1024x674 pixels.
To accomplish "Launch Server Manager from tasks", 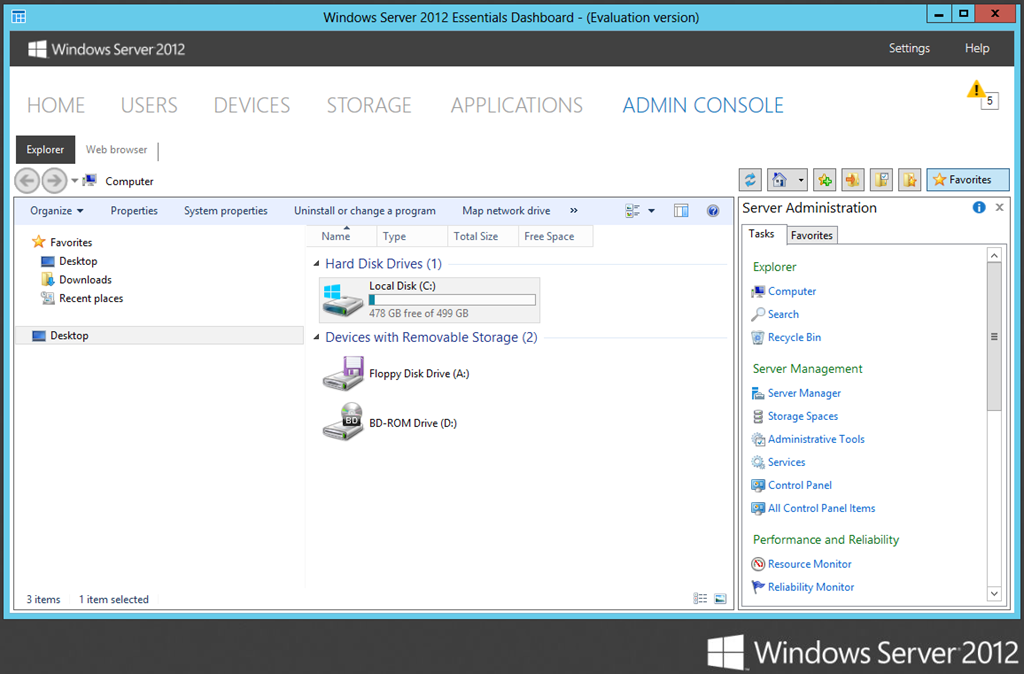I will coord(804,393).
